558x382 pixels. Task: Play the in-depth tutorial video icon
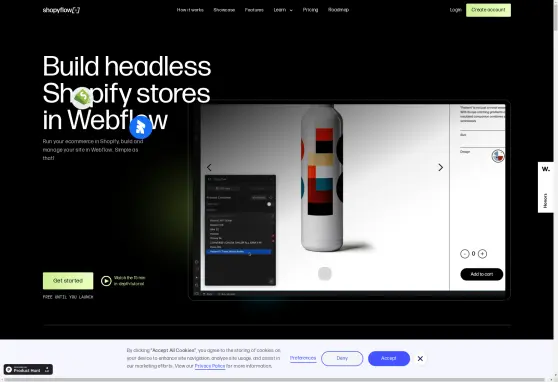click(x=106, y=281)
